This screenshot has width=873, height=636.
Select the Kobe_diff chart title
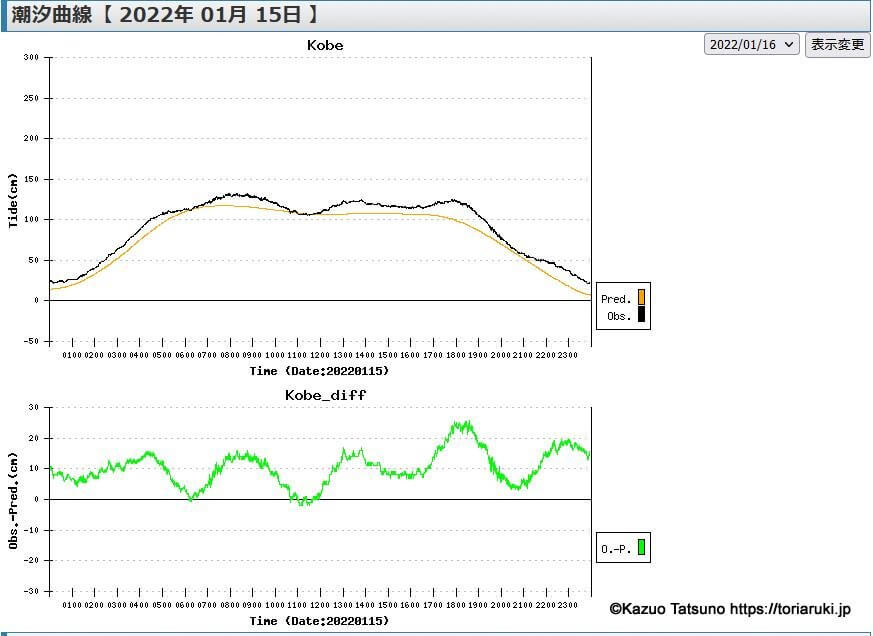pos(325,395)
